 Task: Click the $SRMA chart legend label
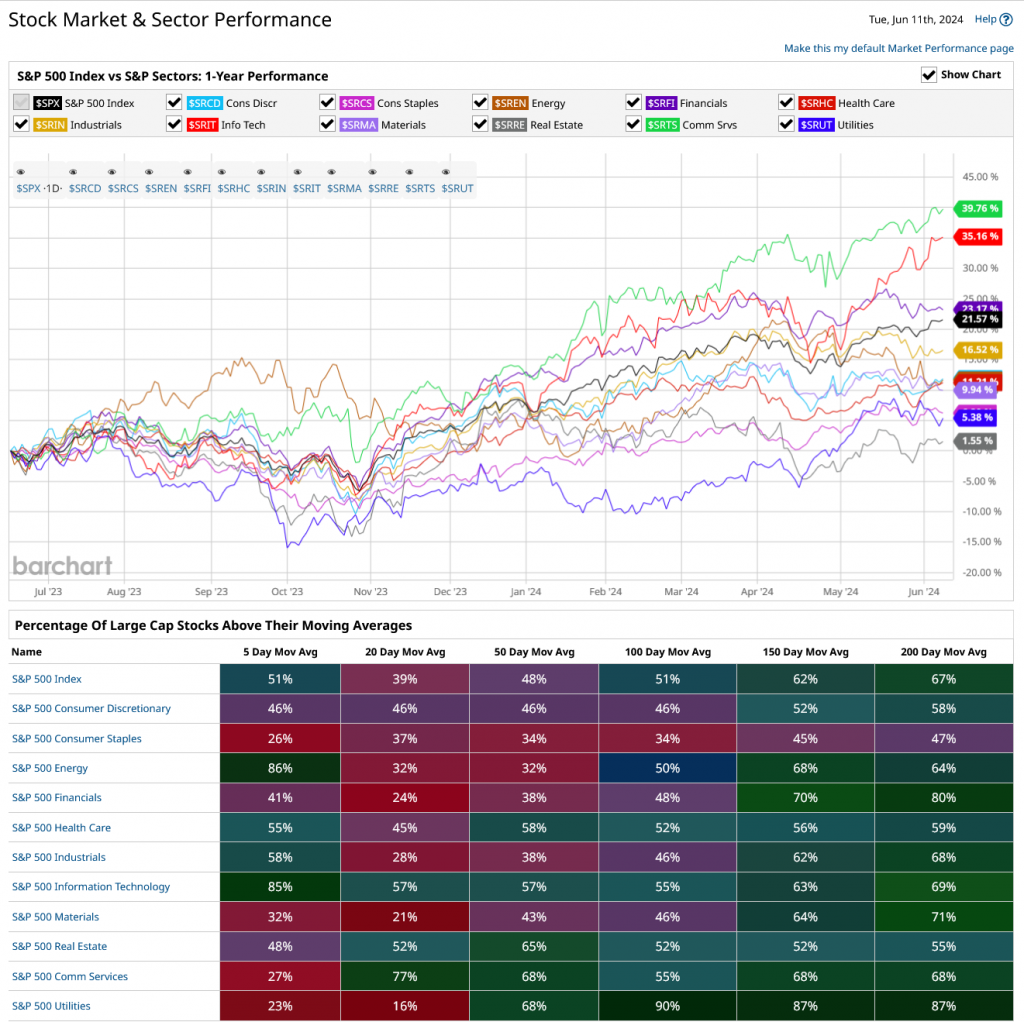pyautogui.click(x=344, y=188)
